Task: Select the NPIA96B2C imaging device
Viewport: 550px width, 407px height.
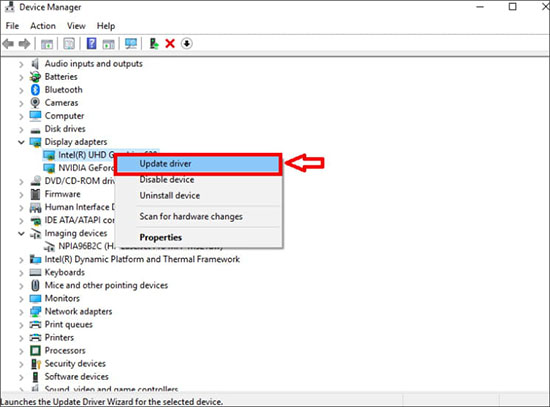Action: (86, 246)
